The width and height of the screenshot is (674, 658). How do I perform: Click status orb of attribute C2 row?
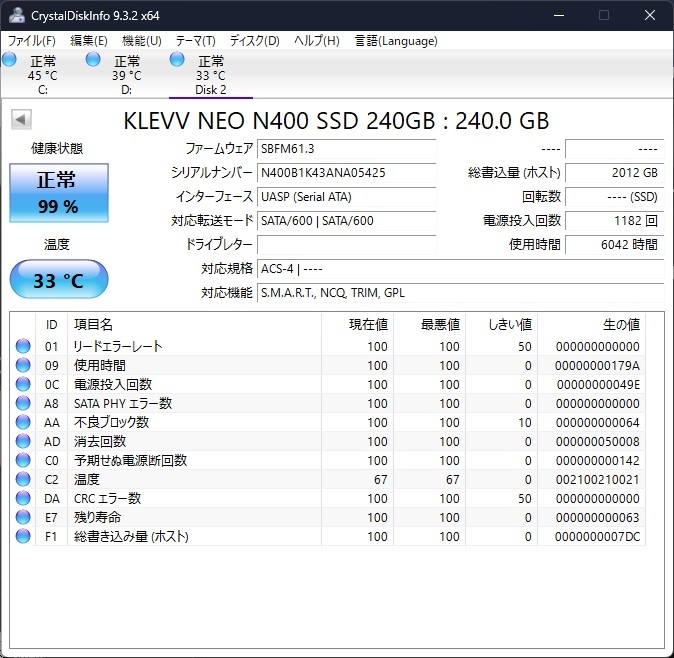(x=23, y=479)
